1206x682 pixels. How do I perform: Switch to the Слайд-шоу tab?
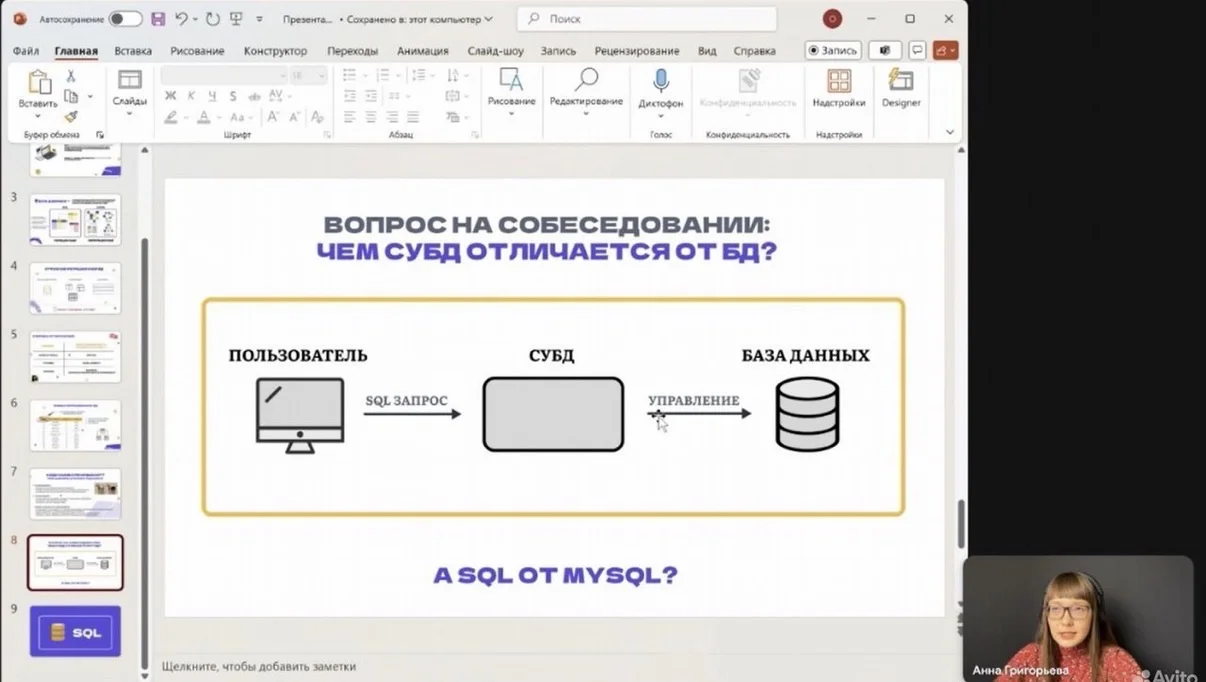point(495,51)
